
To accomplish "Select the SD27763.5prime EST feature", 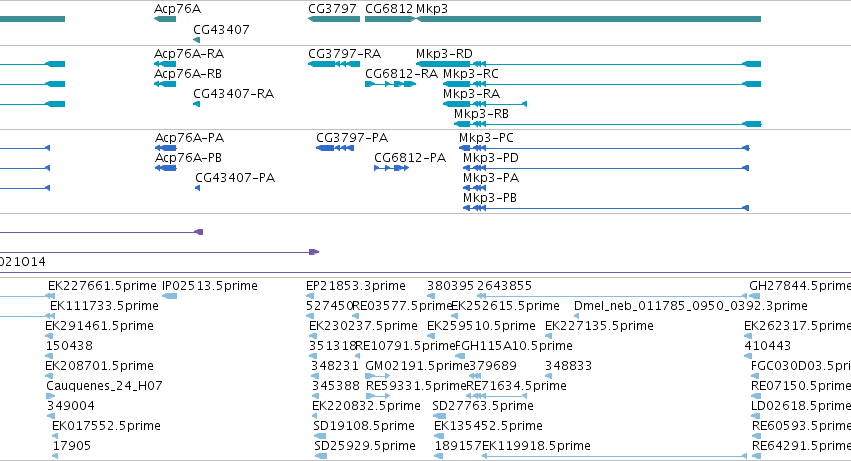I will [439, 416].
